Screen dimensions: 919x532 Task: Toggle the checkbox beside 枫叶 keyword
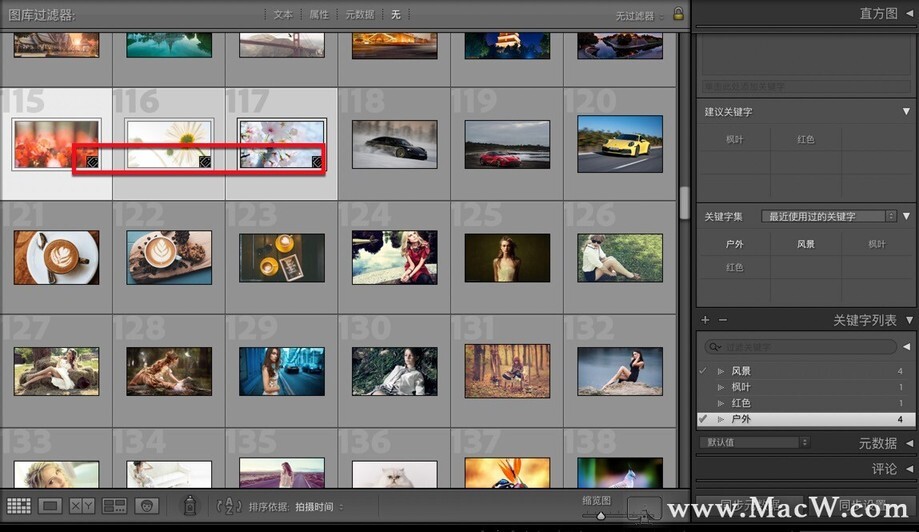(703, 387)
